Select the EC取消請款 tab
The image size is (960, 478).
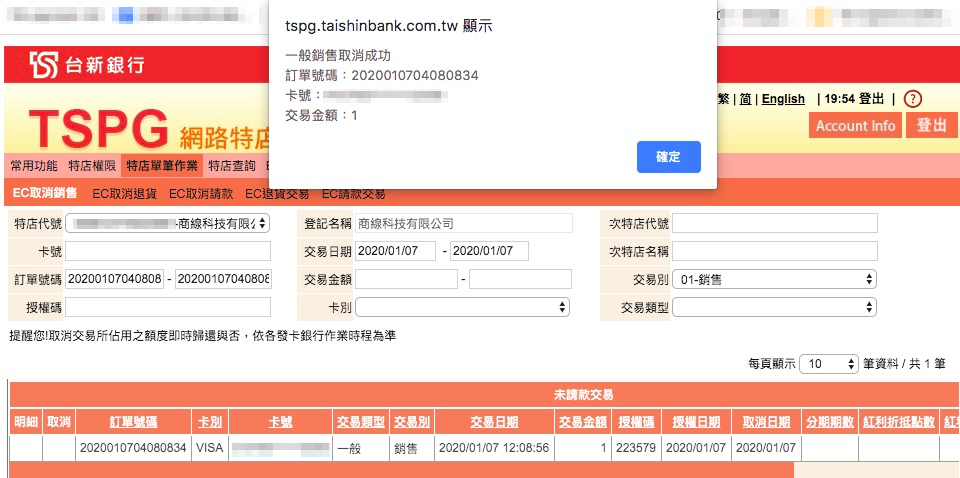tap(201, 193)
